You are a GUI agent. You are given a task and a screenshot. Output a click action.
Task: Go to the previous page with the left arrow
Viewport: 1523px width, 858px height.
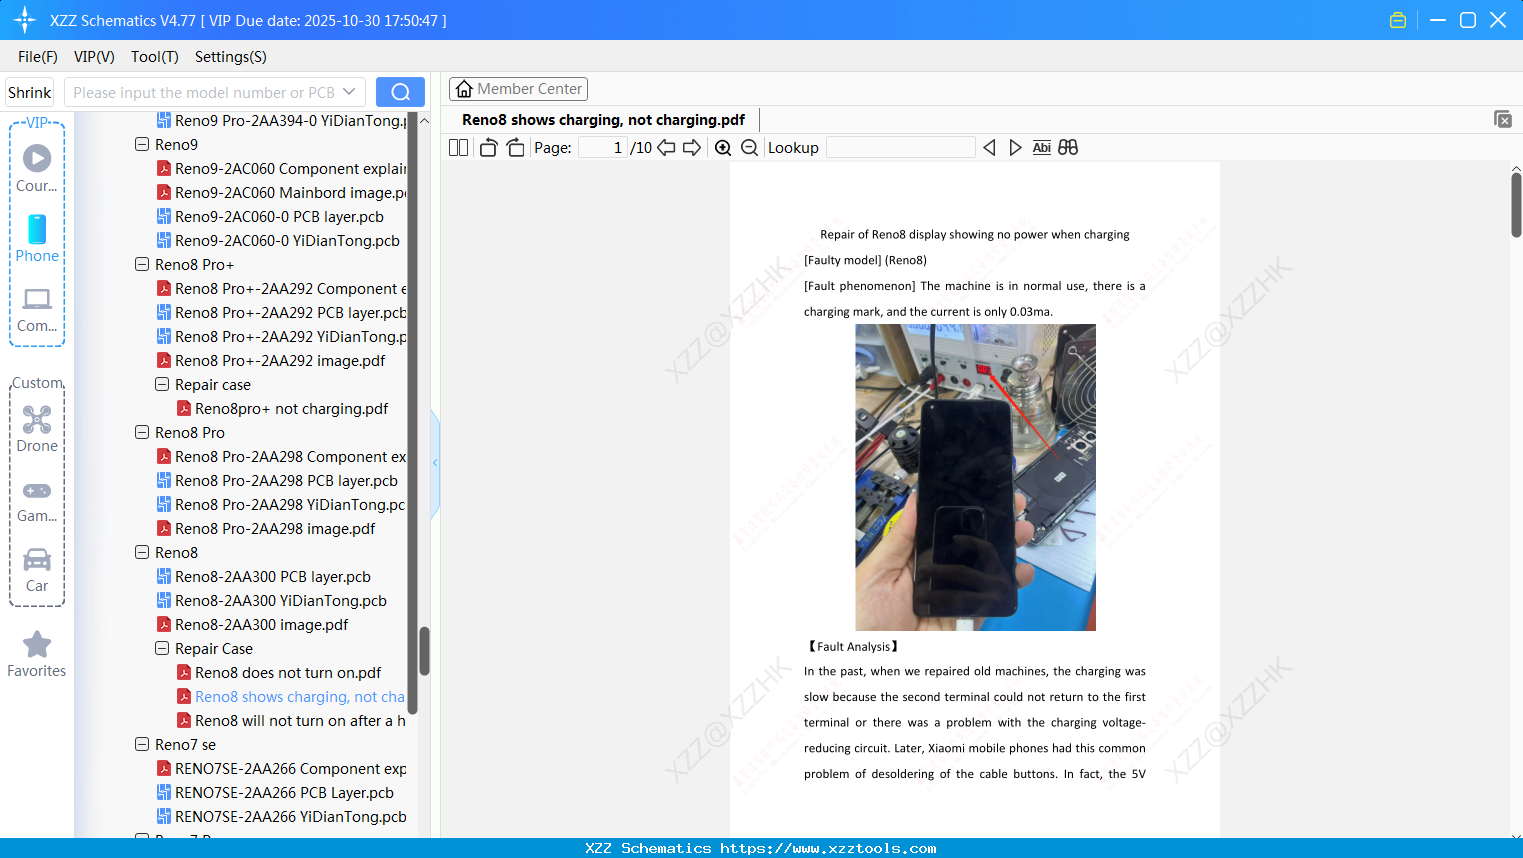coord(666,148)
